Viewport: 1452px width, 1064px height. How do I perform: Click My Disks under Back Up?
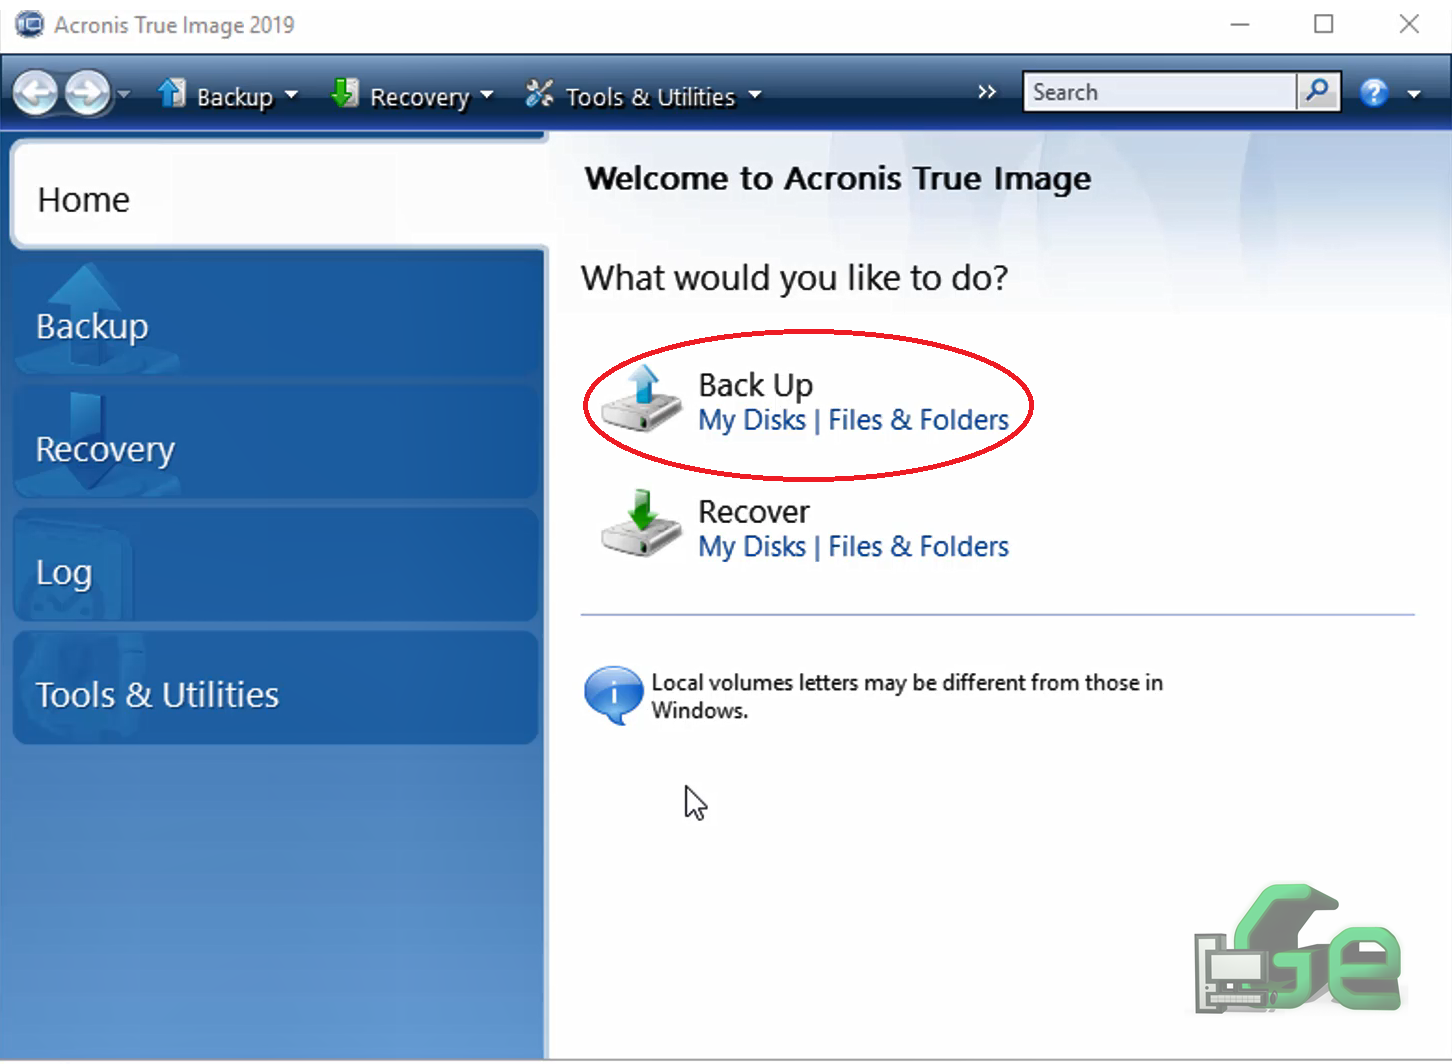point(752,420)
